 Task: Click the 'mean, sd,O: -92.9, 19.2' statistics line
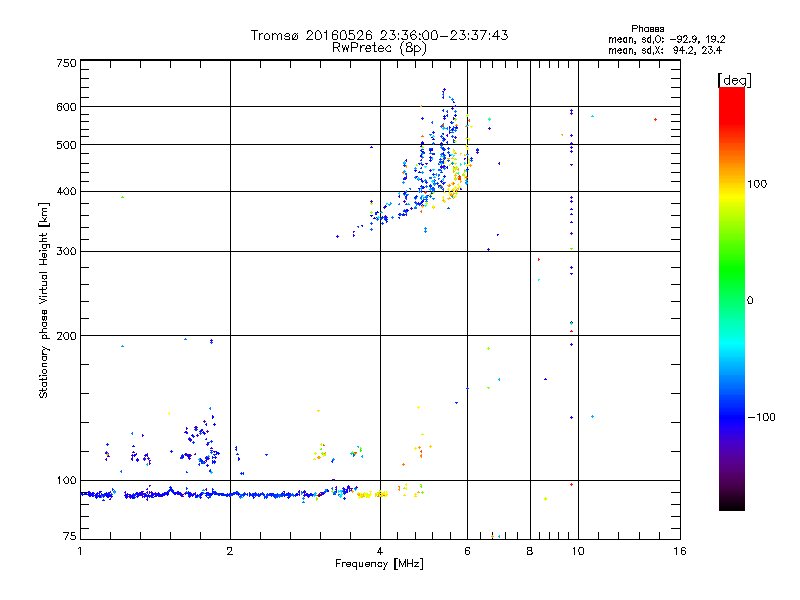(666, 39)
